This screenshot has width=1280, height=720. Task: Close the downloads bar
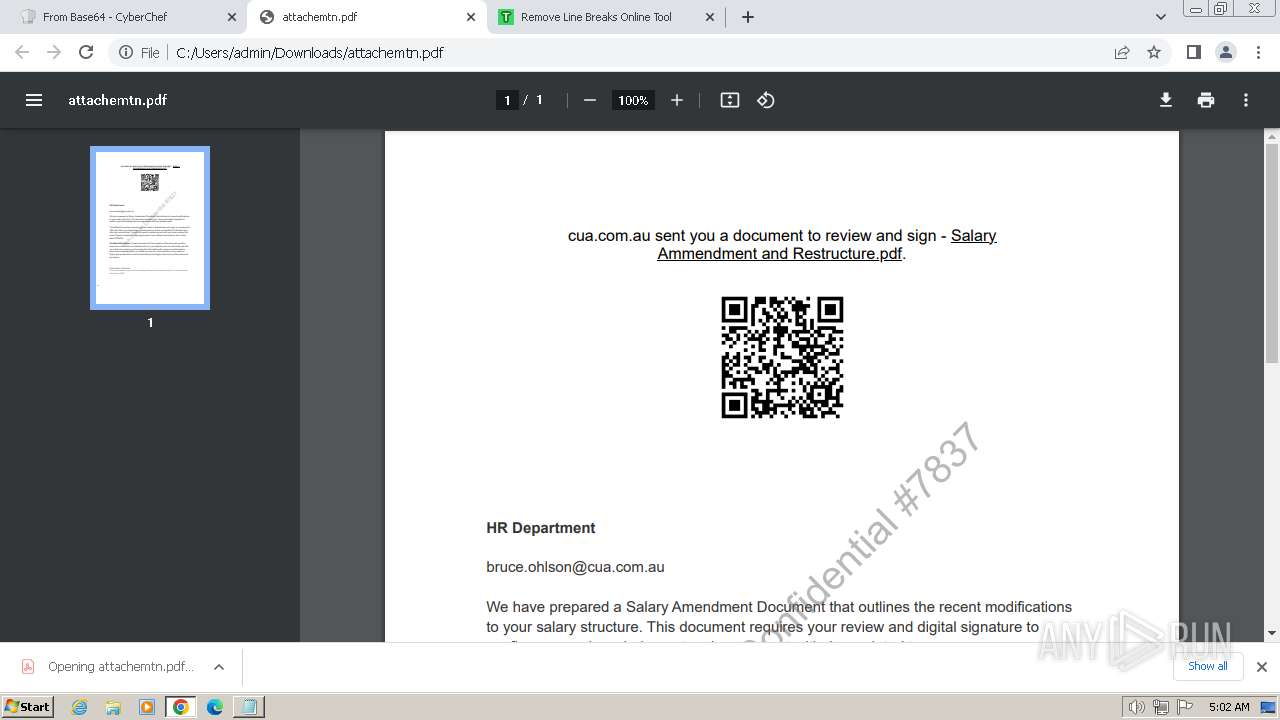[1262, 667]
